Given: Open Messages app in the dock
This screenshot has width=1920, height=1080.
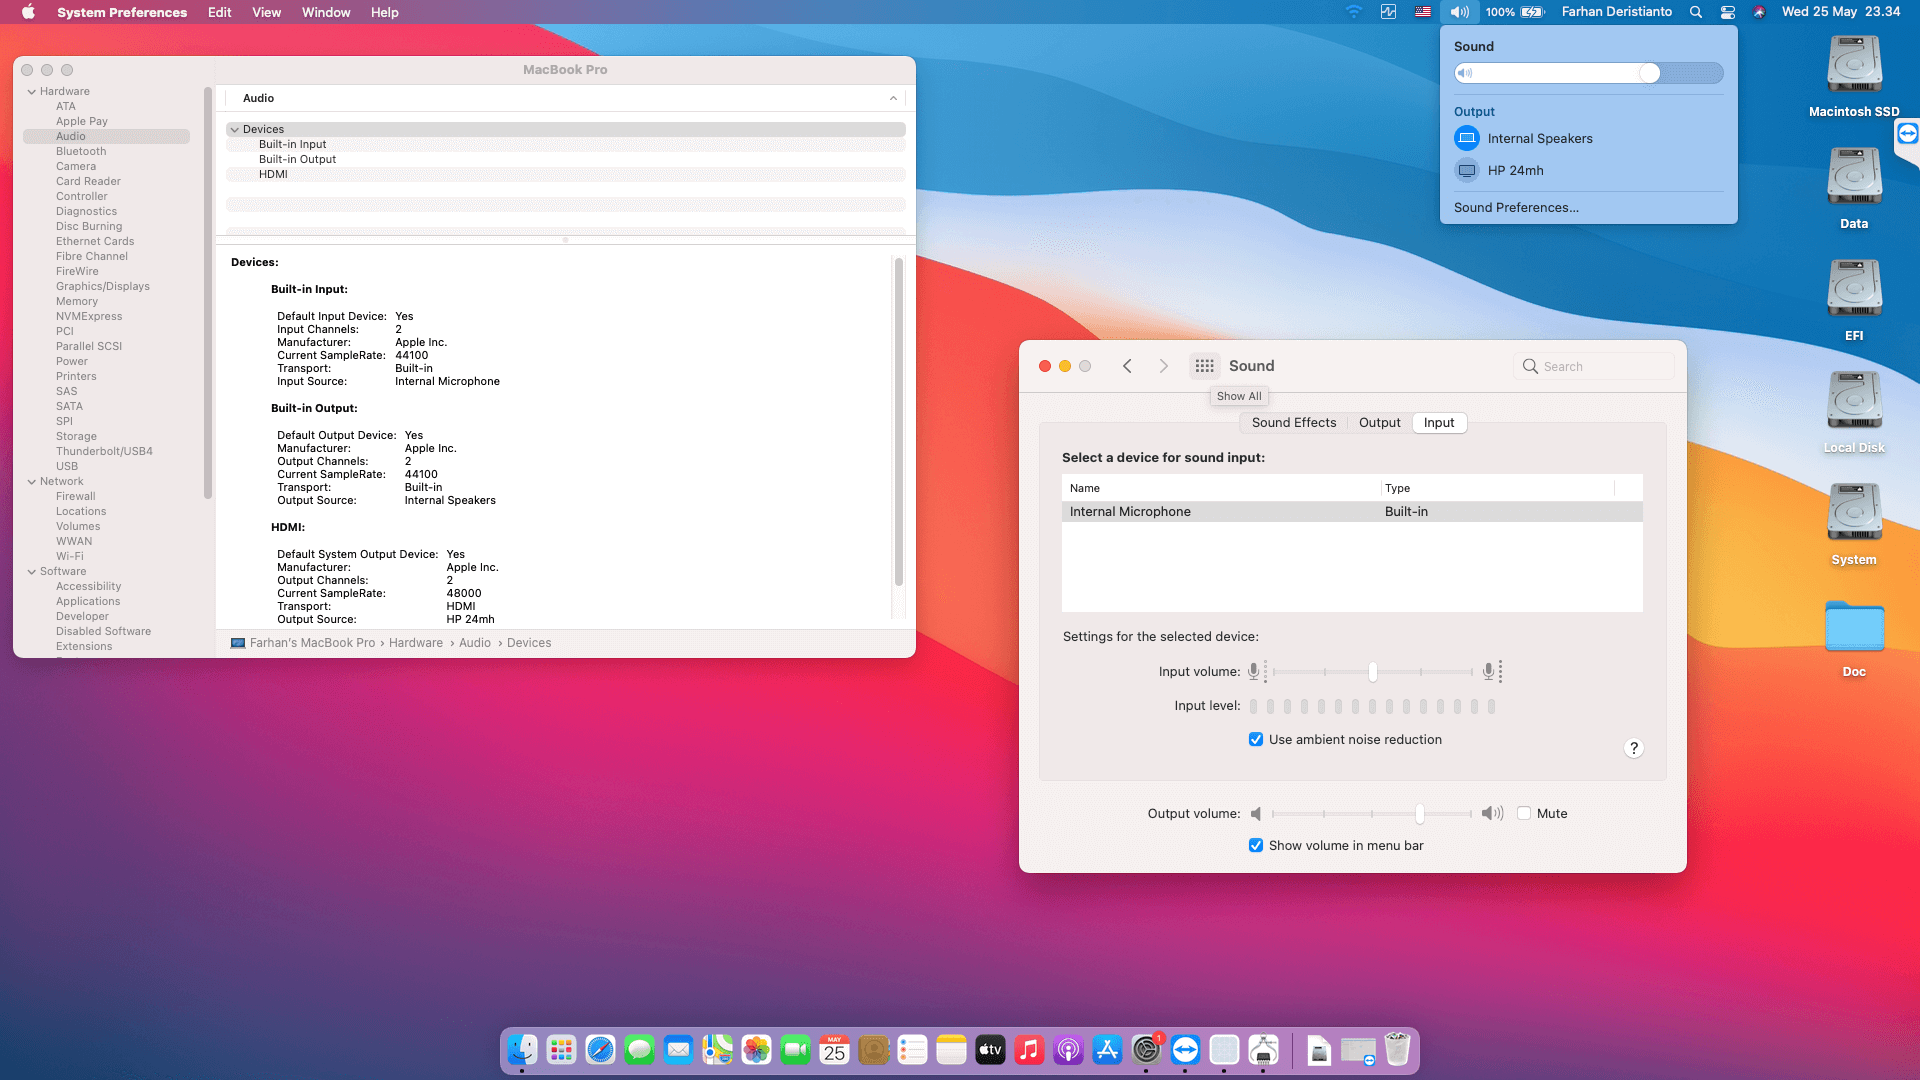Looking at the screenshot, I should click(x=639, y=1050).
